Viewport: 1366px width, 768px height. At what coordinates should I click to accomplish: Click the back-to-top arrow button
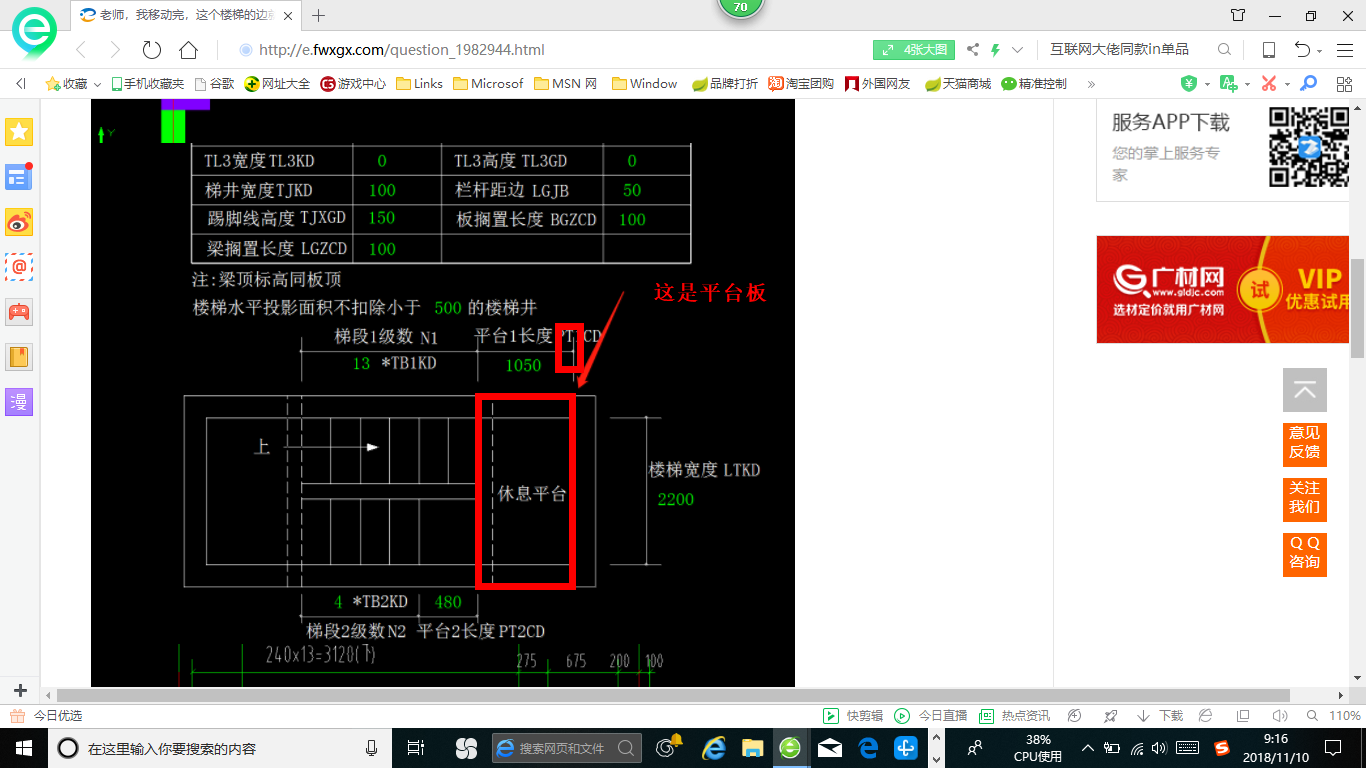tap(1304, 390)
